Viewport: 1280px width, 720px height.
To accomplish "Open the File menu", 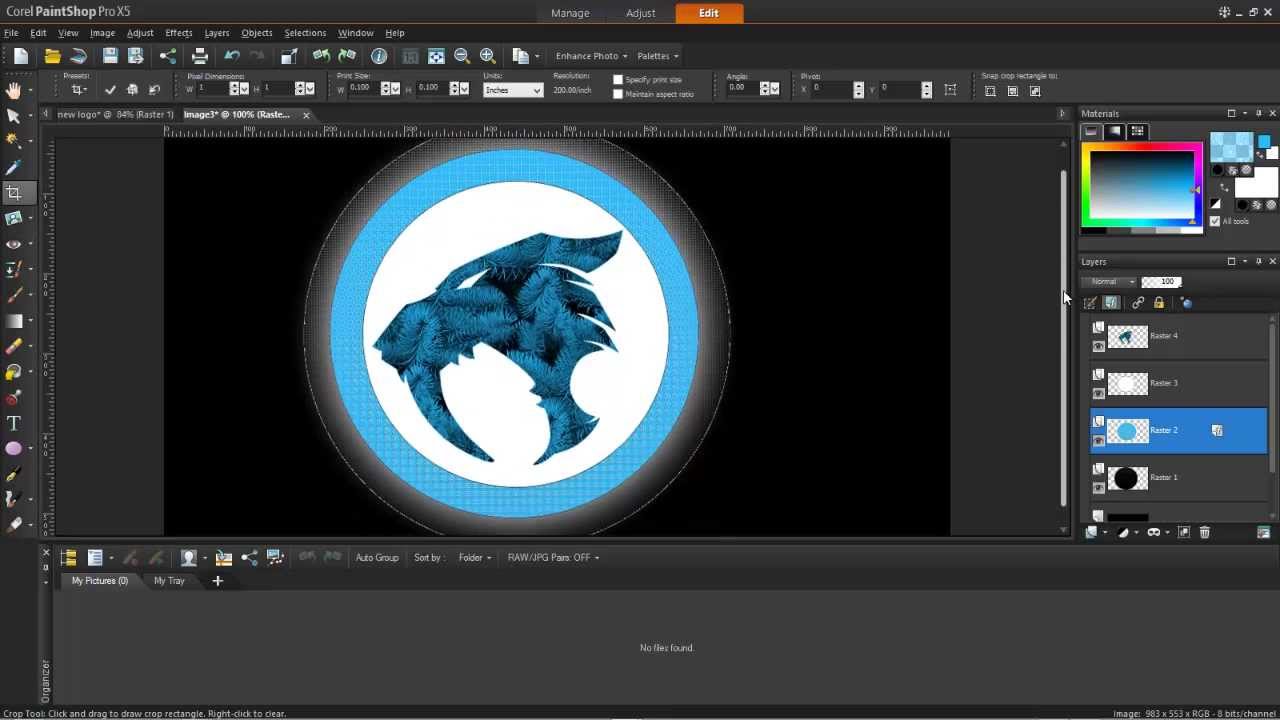I will tap(11, 33).
